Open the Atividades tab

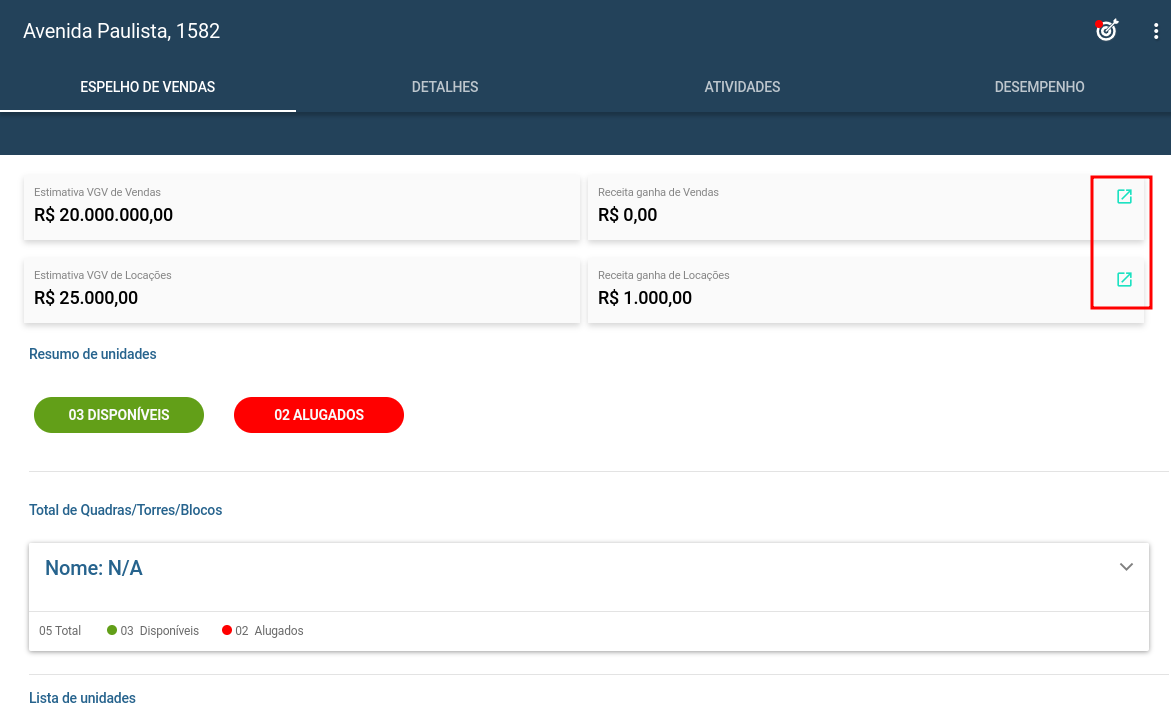click(x=742, y=87)
